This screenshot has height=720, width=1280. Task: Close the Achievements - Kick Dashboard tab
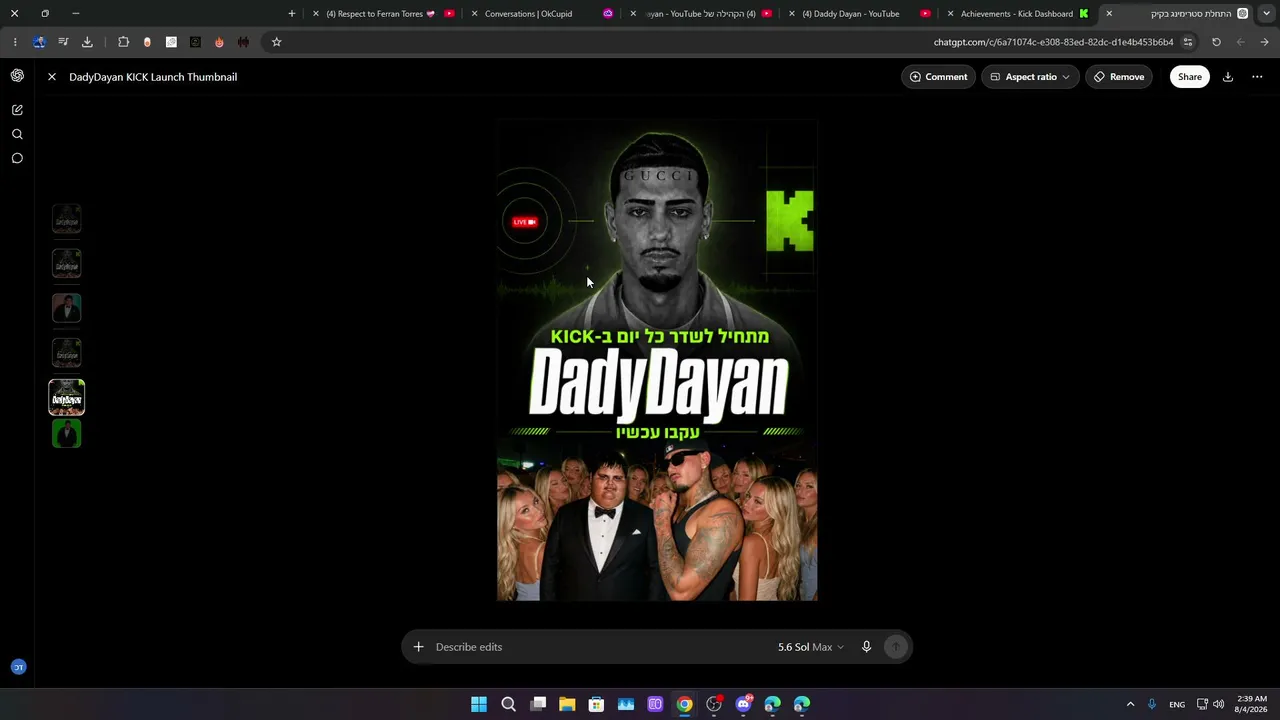pos(950,14)
